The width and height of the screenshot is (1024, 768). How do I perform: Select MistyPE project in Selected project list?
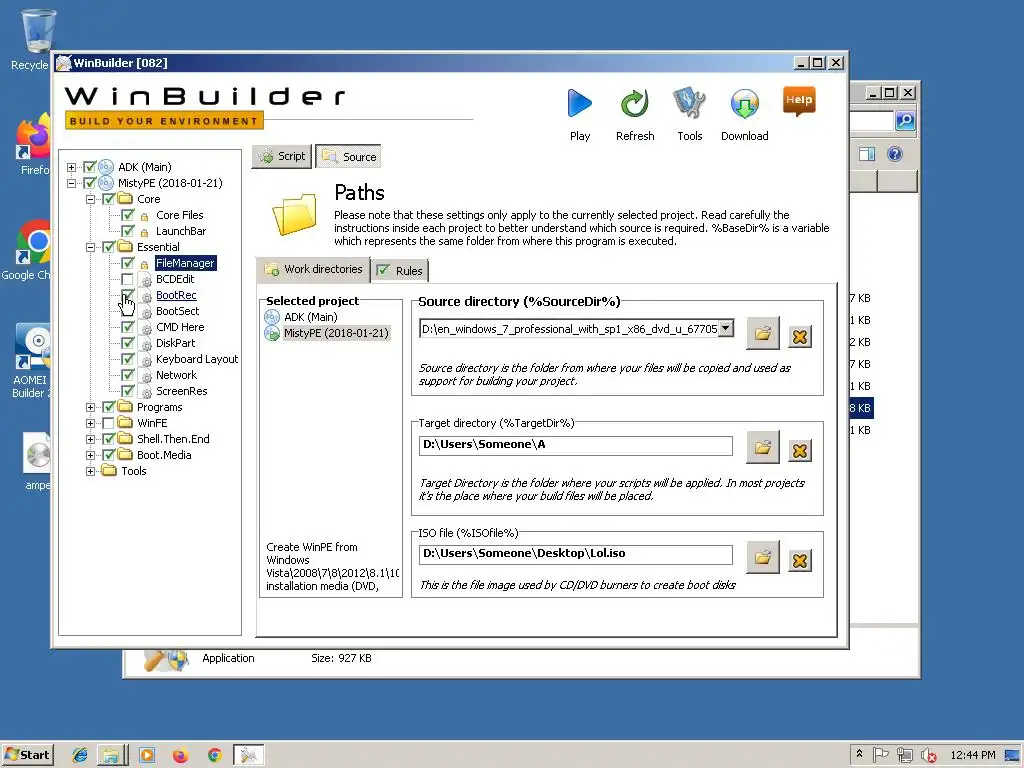click(336, 333)
